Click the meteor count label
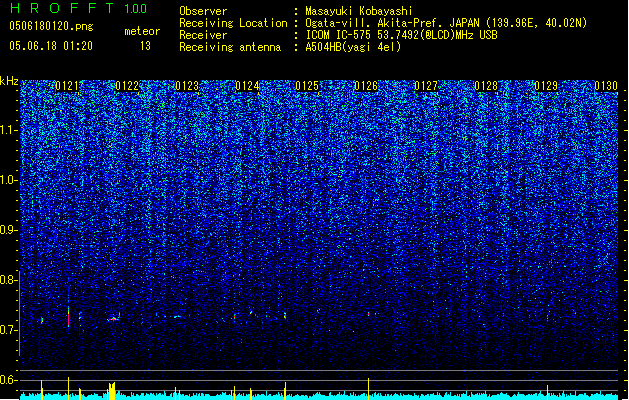This screenshot has width=629, height=400. click(142, 31)
